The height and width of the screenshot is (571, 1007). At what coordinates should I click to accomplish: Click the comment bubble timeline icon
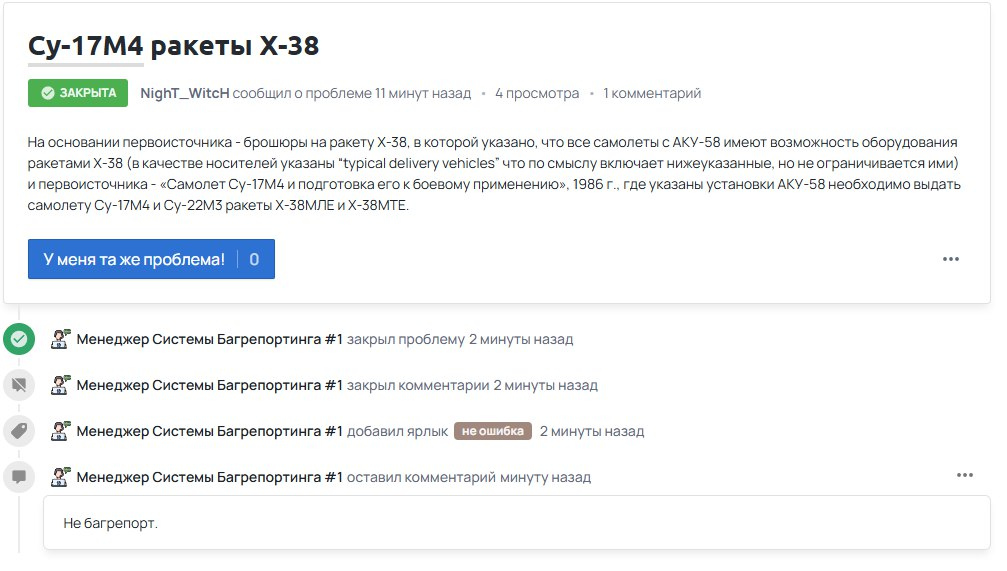(19, 477)
